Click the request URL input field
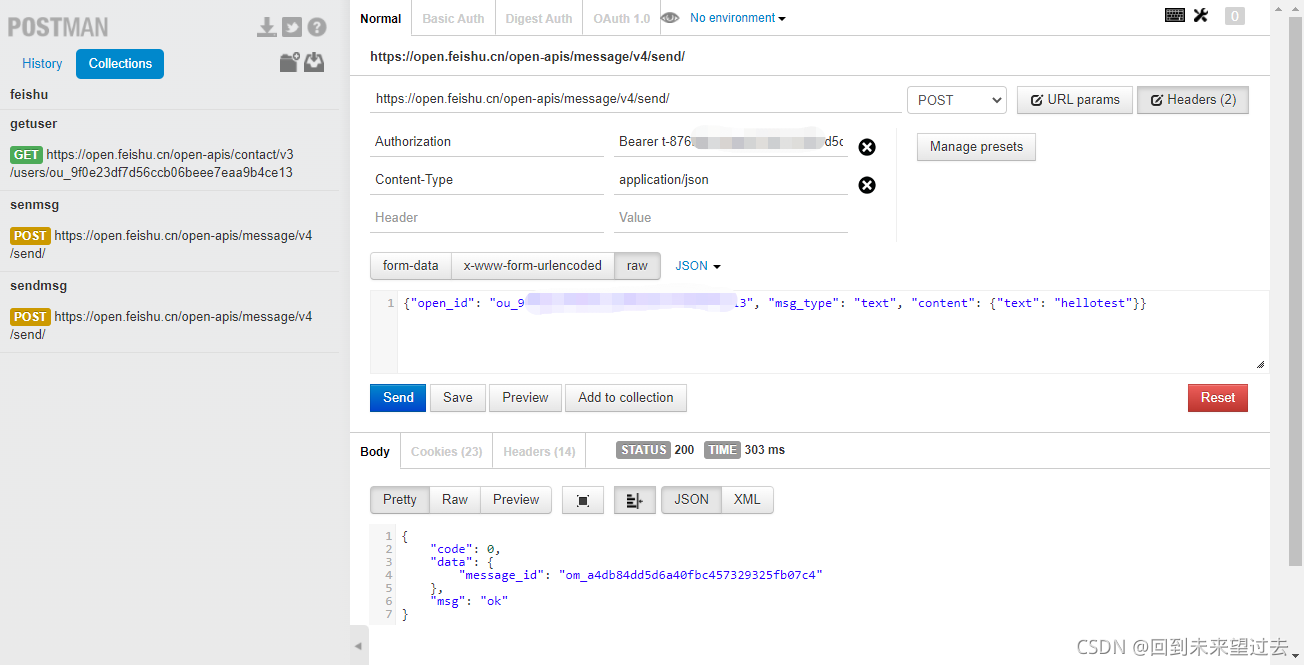Viewport: 1304px width, 665px height. click(635, 99)
